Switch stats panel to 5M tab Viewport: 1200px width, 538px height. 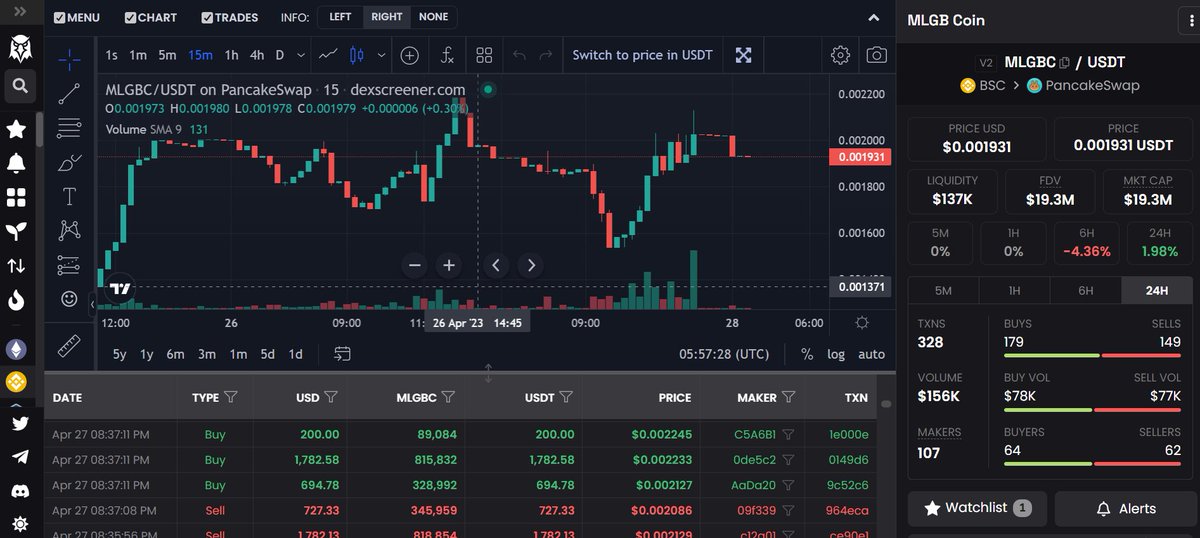coord(943,291)
